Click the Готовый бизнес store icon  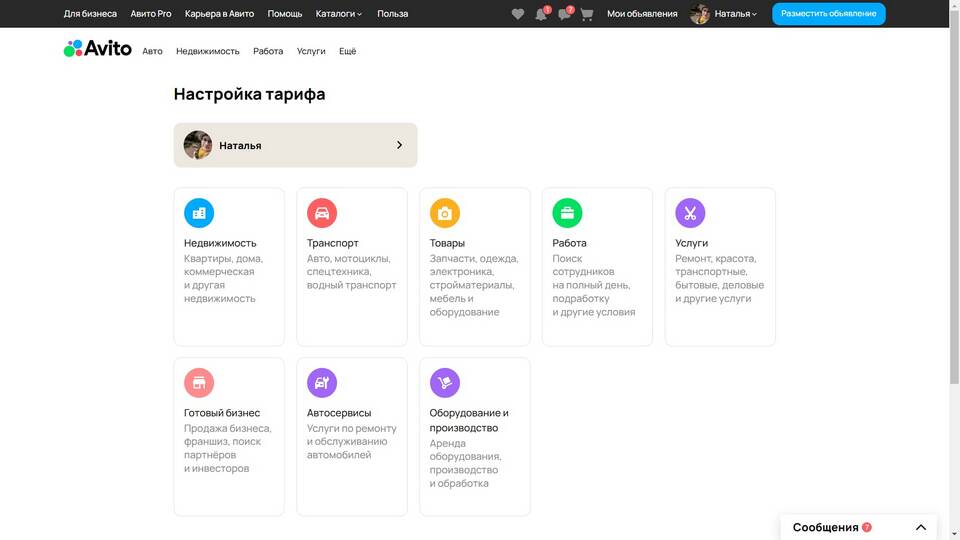coord(199,383)
